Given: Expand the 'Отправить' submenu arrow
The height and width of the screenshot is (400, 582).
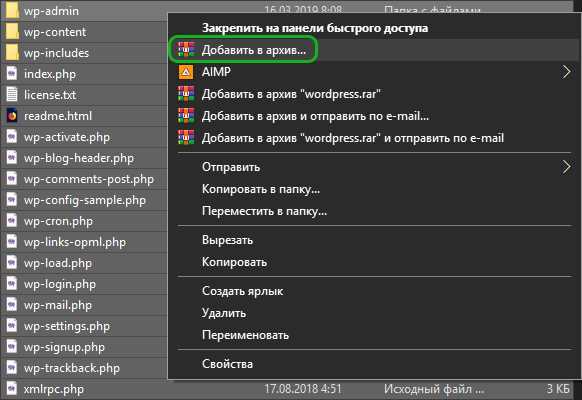Looking at the screenshot, I should pos(566,167).
